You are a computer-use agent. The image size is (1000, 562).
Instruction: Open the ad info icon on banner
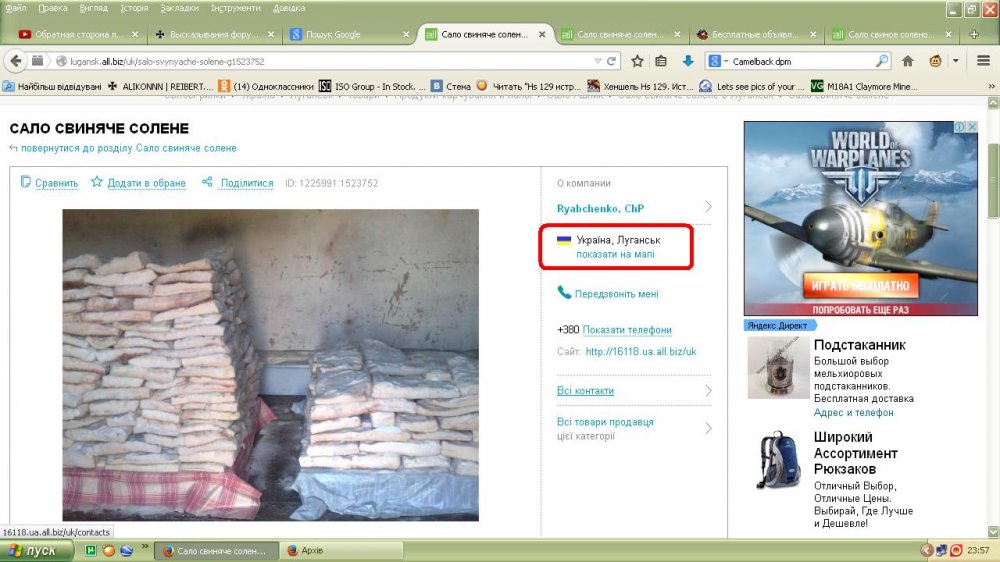[x=959, y=127]
